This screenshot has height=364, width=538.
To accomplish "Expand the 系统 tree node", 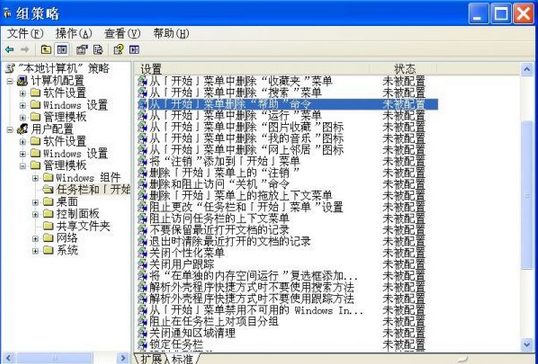I will (35, 251).
